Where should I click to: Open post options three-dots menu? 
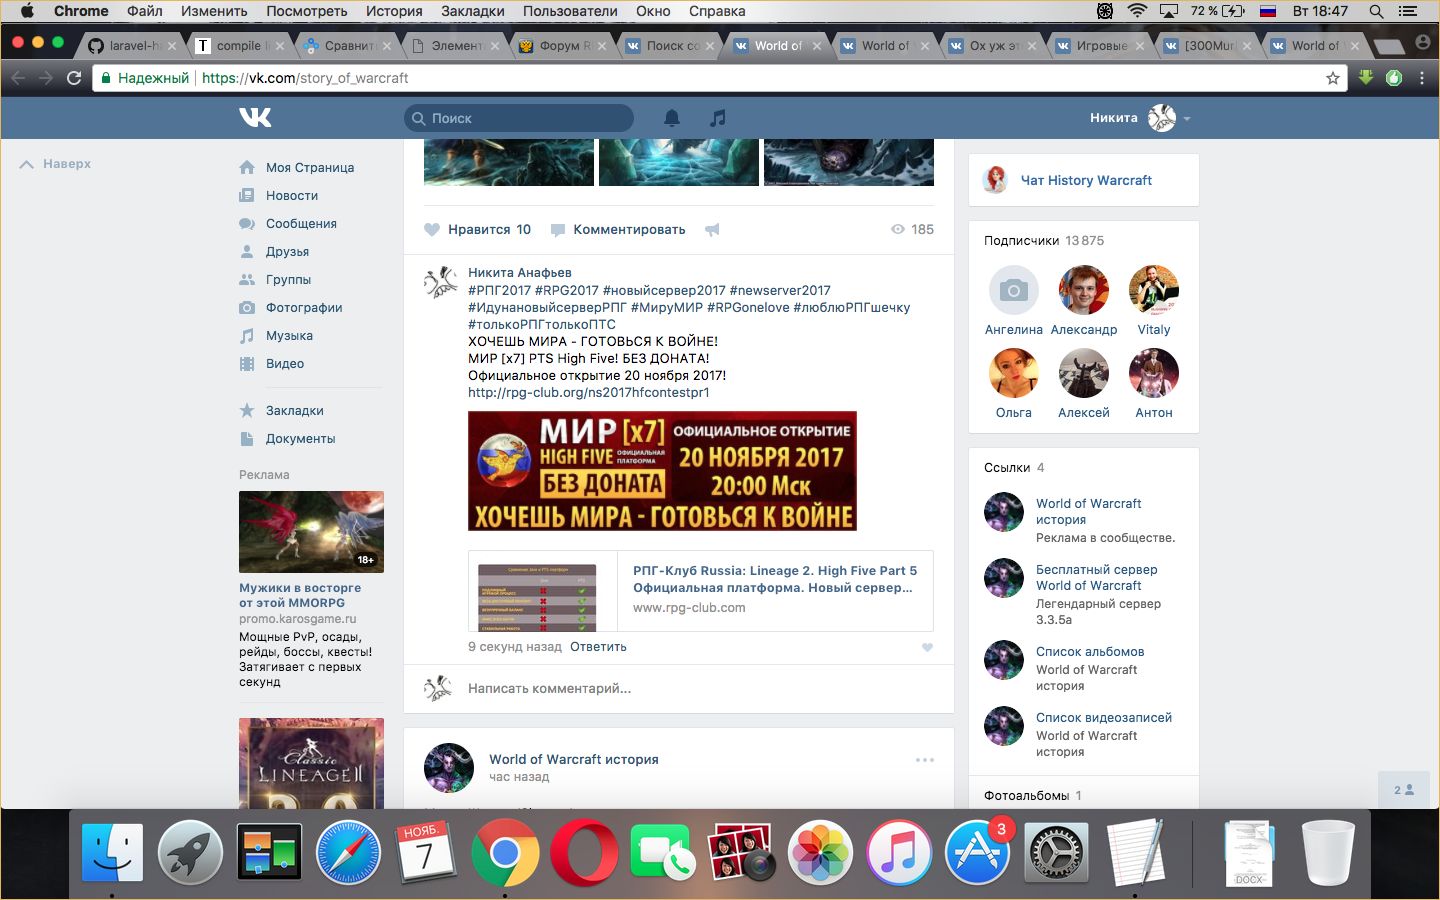[x=925, y=760]
